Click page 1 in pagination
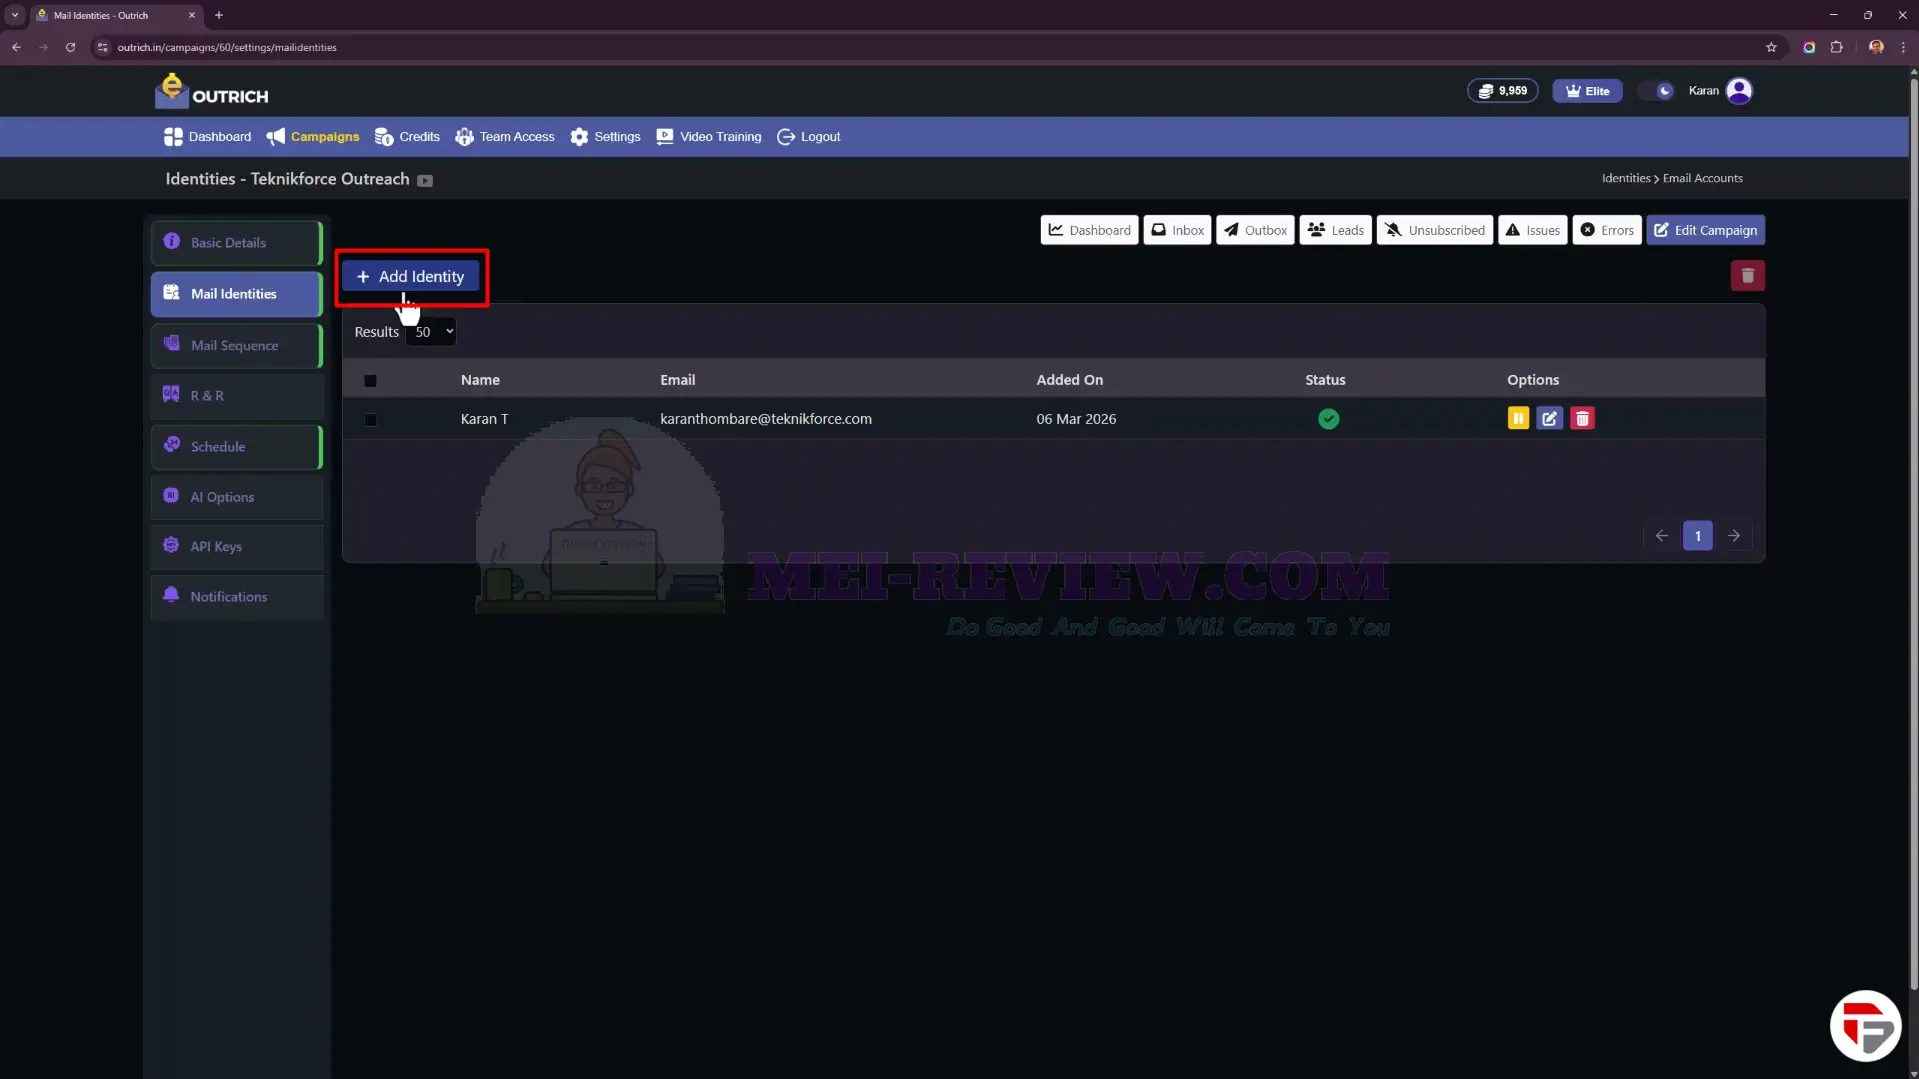1919x1079 pixels. click(x=1697, y=536)
